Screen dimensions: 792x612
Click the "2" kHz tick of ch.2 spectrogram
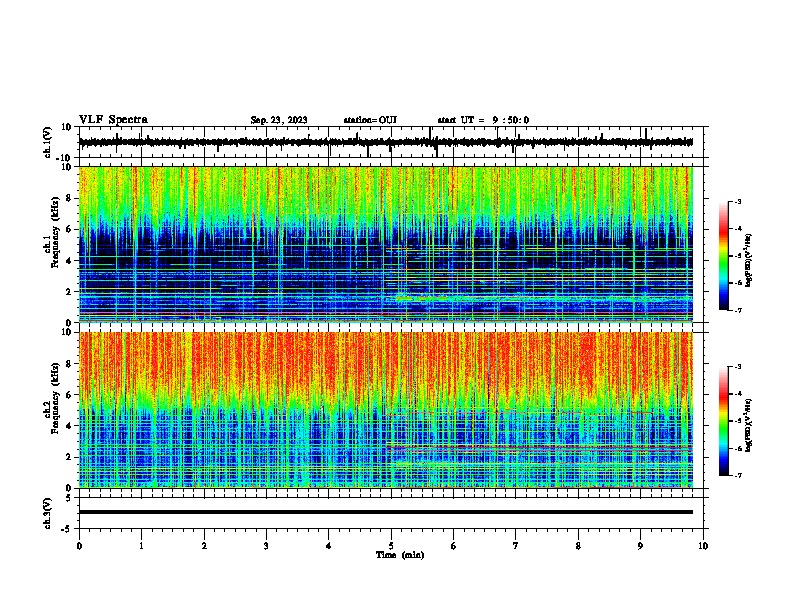[x=69, y=457]
